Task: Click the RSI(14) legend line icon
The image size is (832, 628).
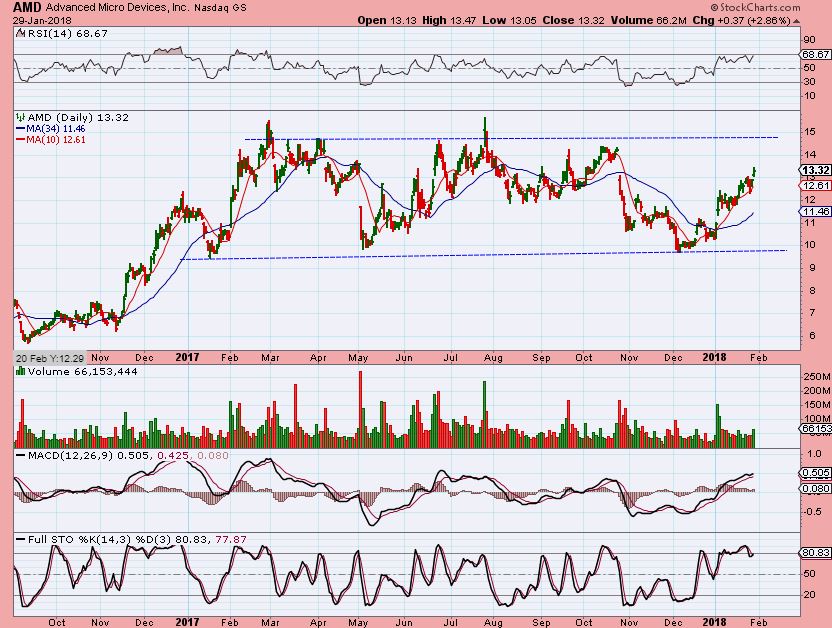Action: [x=20, y=33]
